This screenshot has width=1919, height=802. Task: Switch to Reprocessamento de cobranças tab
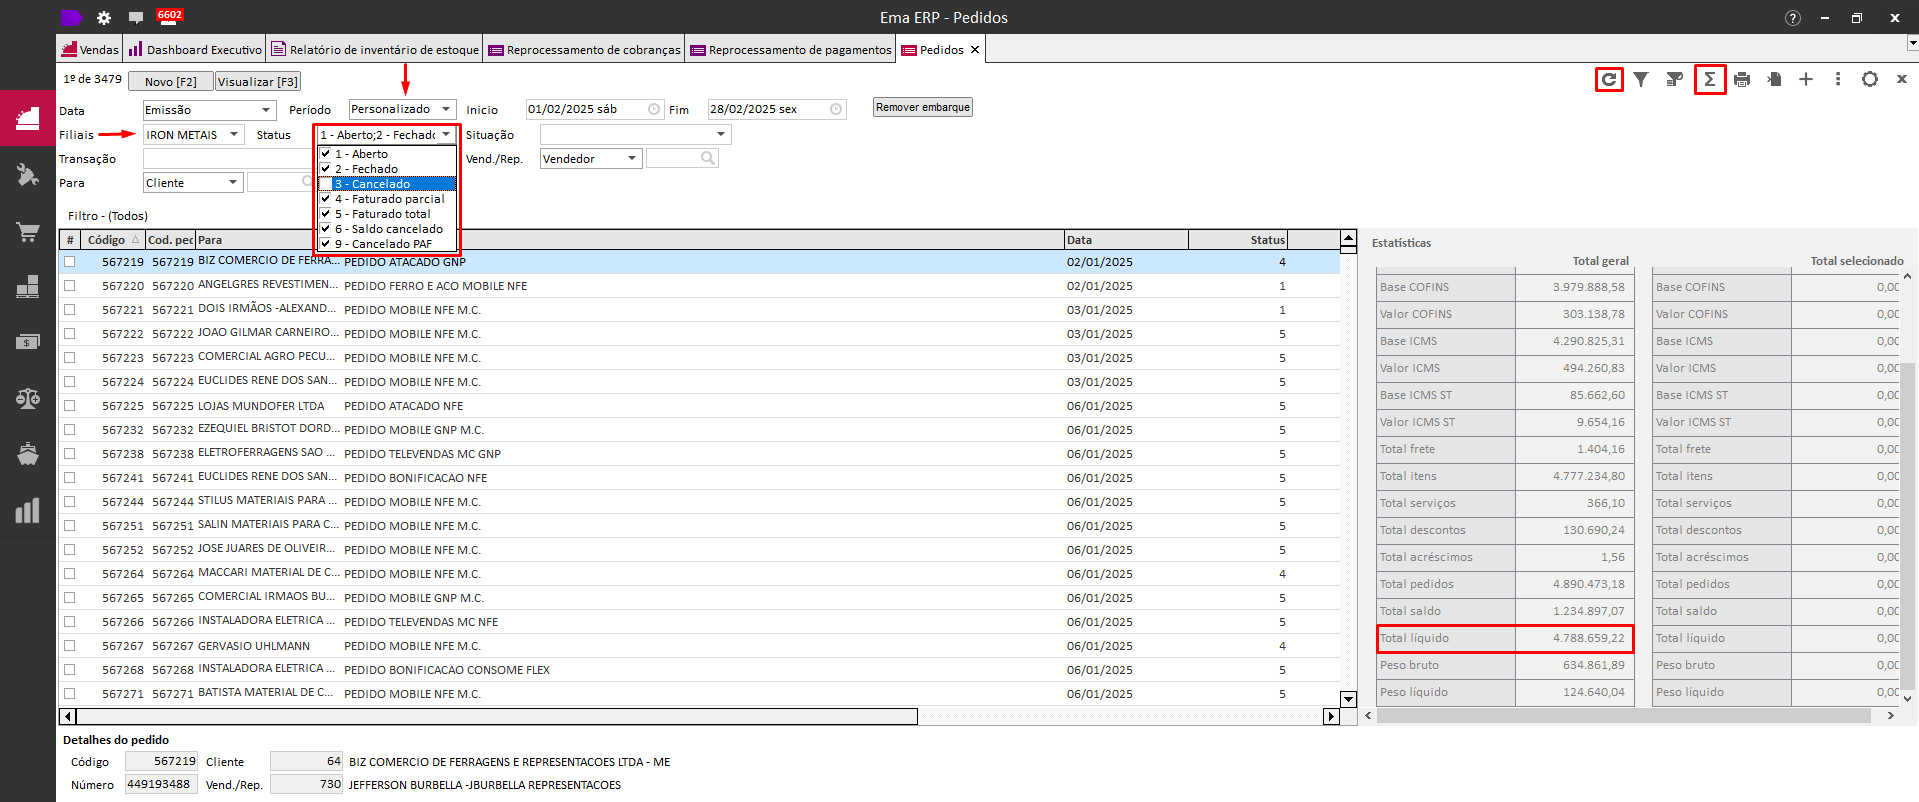584,49
